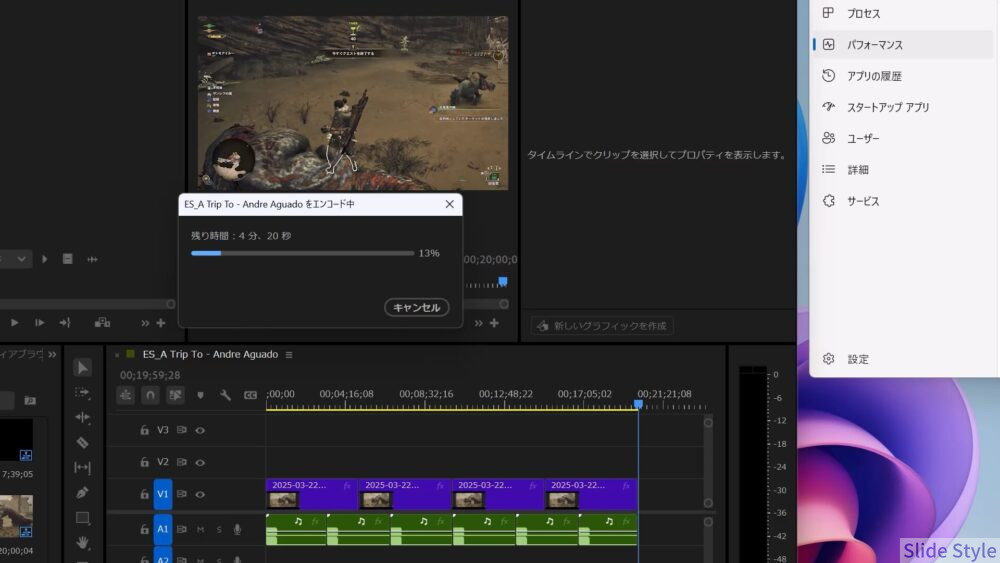This screenshot has height=563, width=1000.
Task: Select the Rectangle shape tool
Action: (x=82, y=517)
